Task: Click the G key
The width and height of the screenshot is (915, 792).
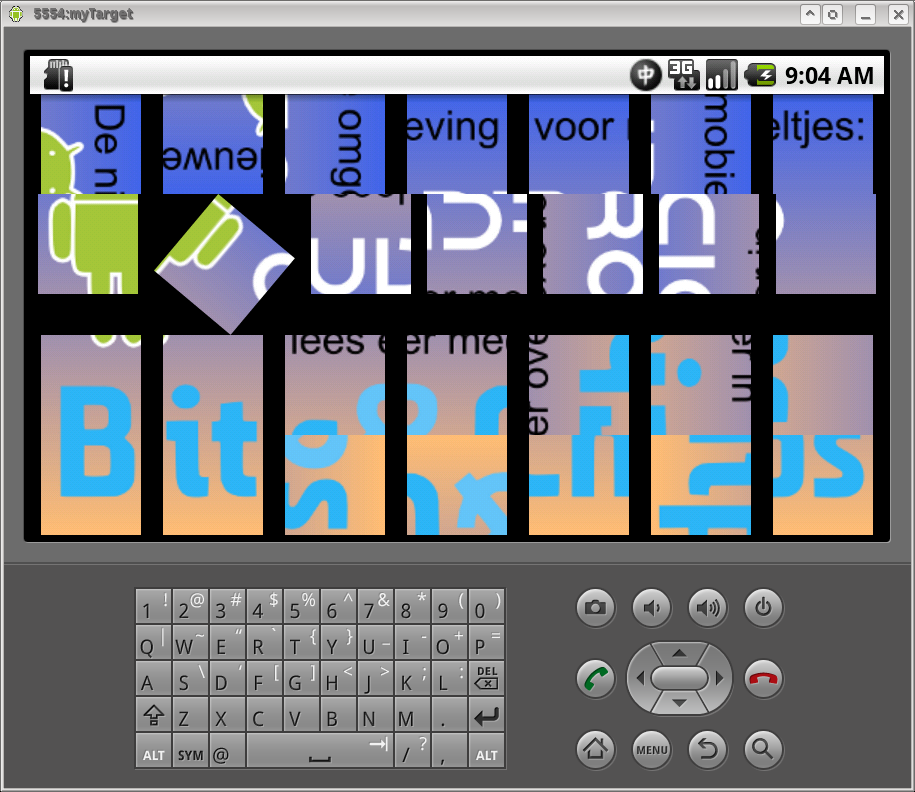Action: (x=302, y=678)
